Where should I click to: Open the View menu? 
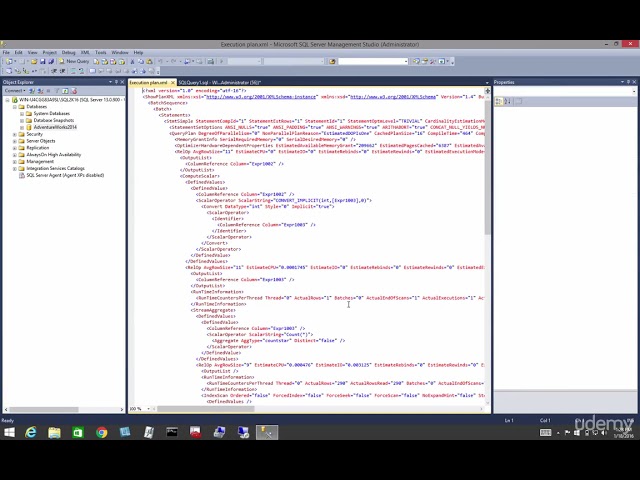(32, 53)
